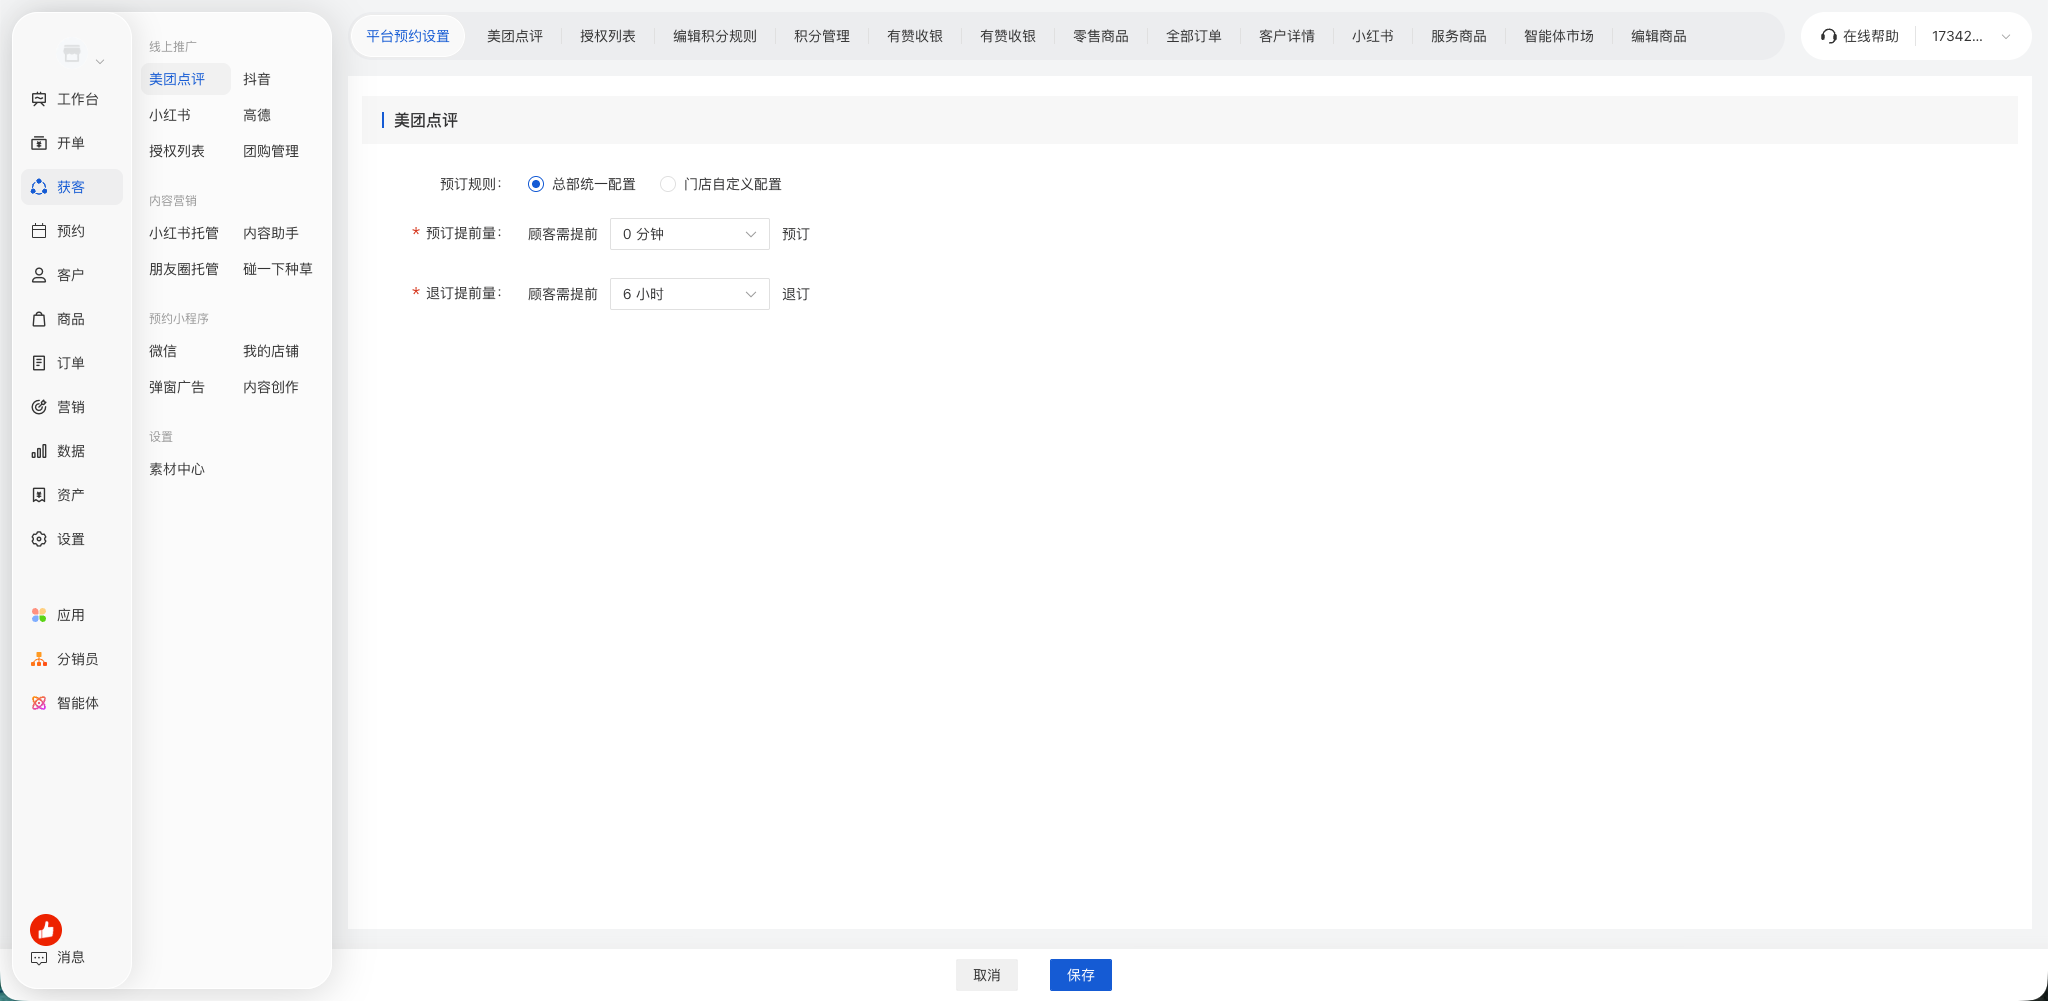The width and height of the screenshot is (2048, 1001).
Task: Switch to 零售商品 tab
Action: (1101, 36)
